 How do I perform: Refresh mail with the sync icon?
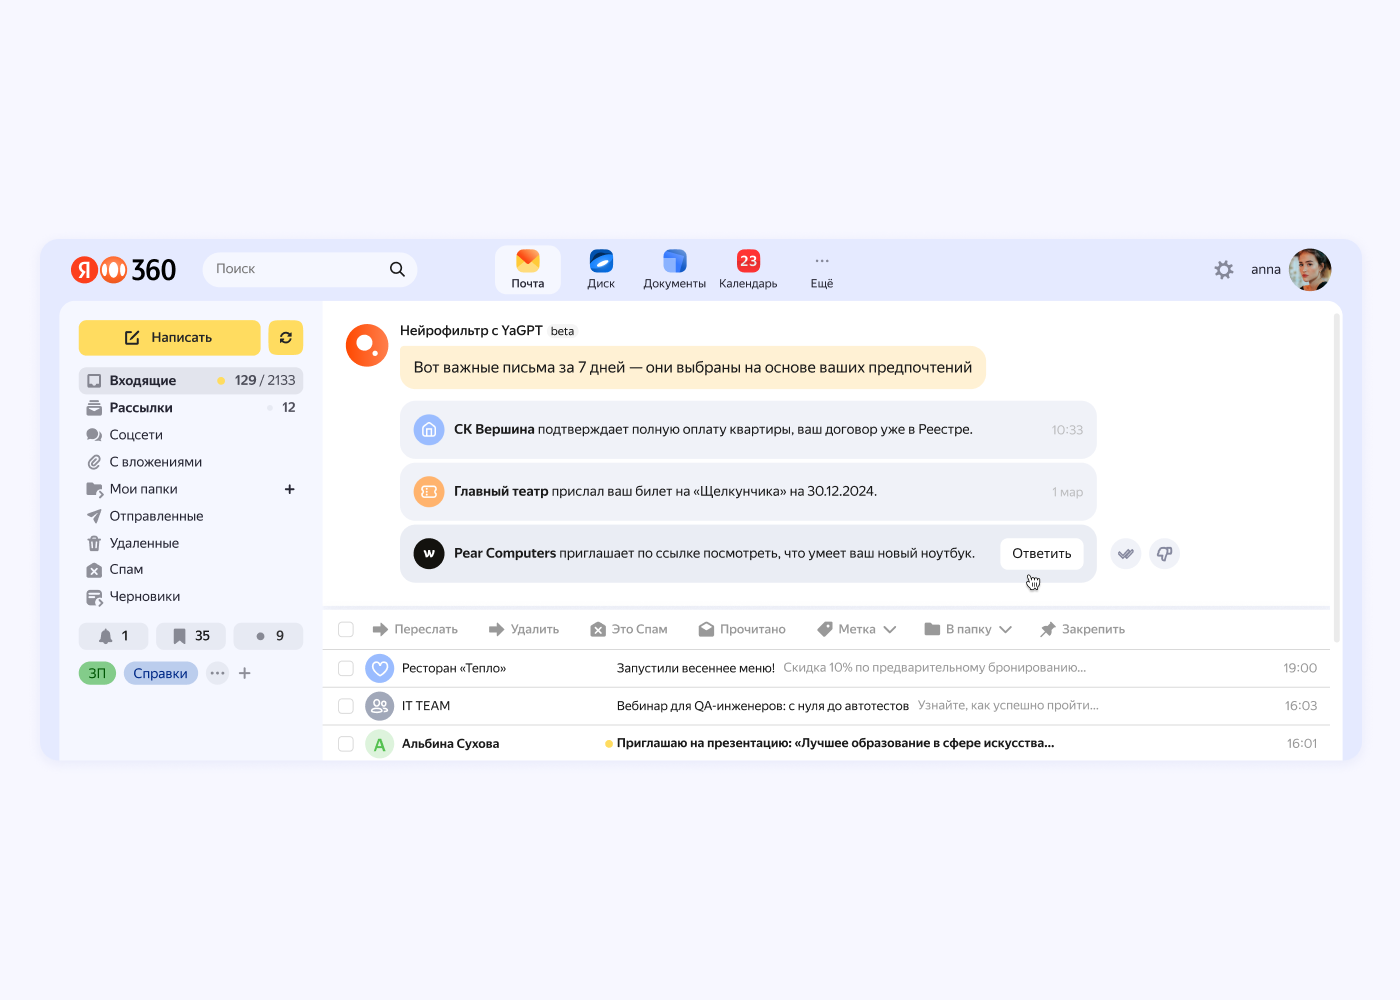click(286, 338)
